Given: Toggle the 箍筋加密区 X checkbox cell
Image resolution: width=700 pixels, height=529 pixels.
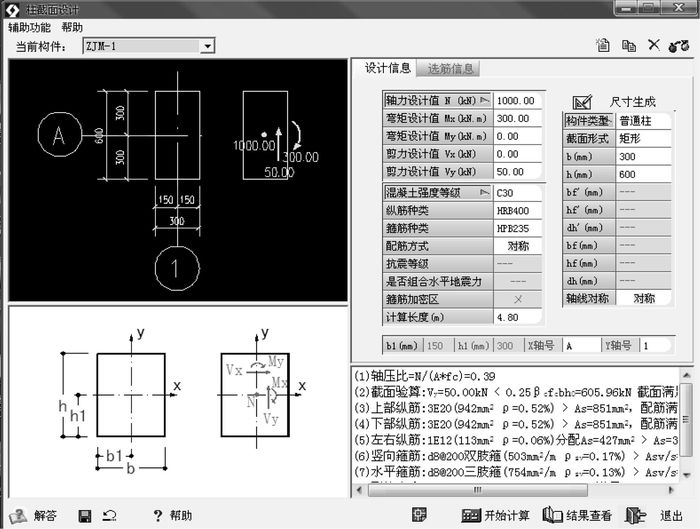Looking at the screenshot, I should coord(518,299).
